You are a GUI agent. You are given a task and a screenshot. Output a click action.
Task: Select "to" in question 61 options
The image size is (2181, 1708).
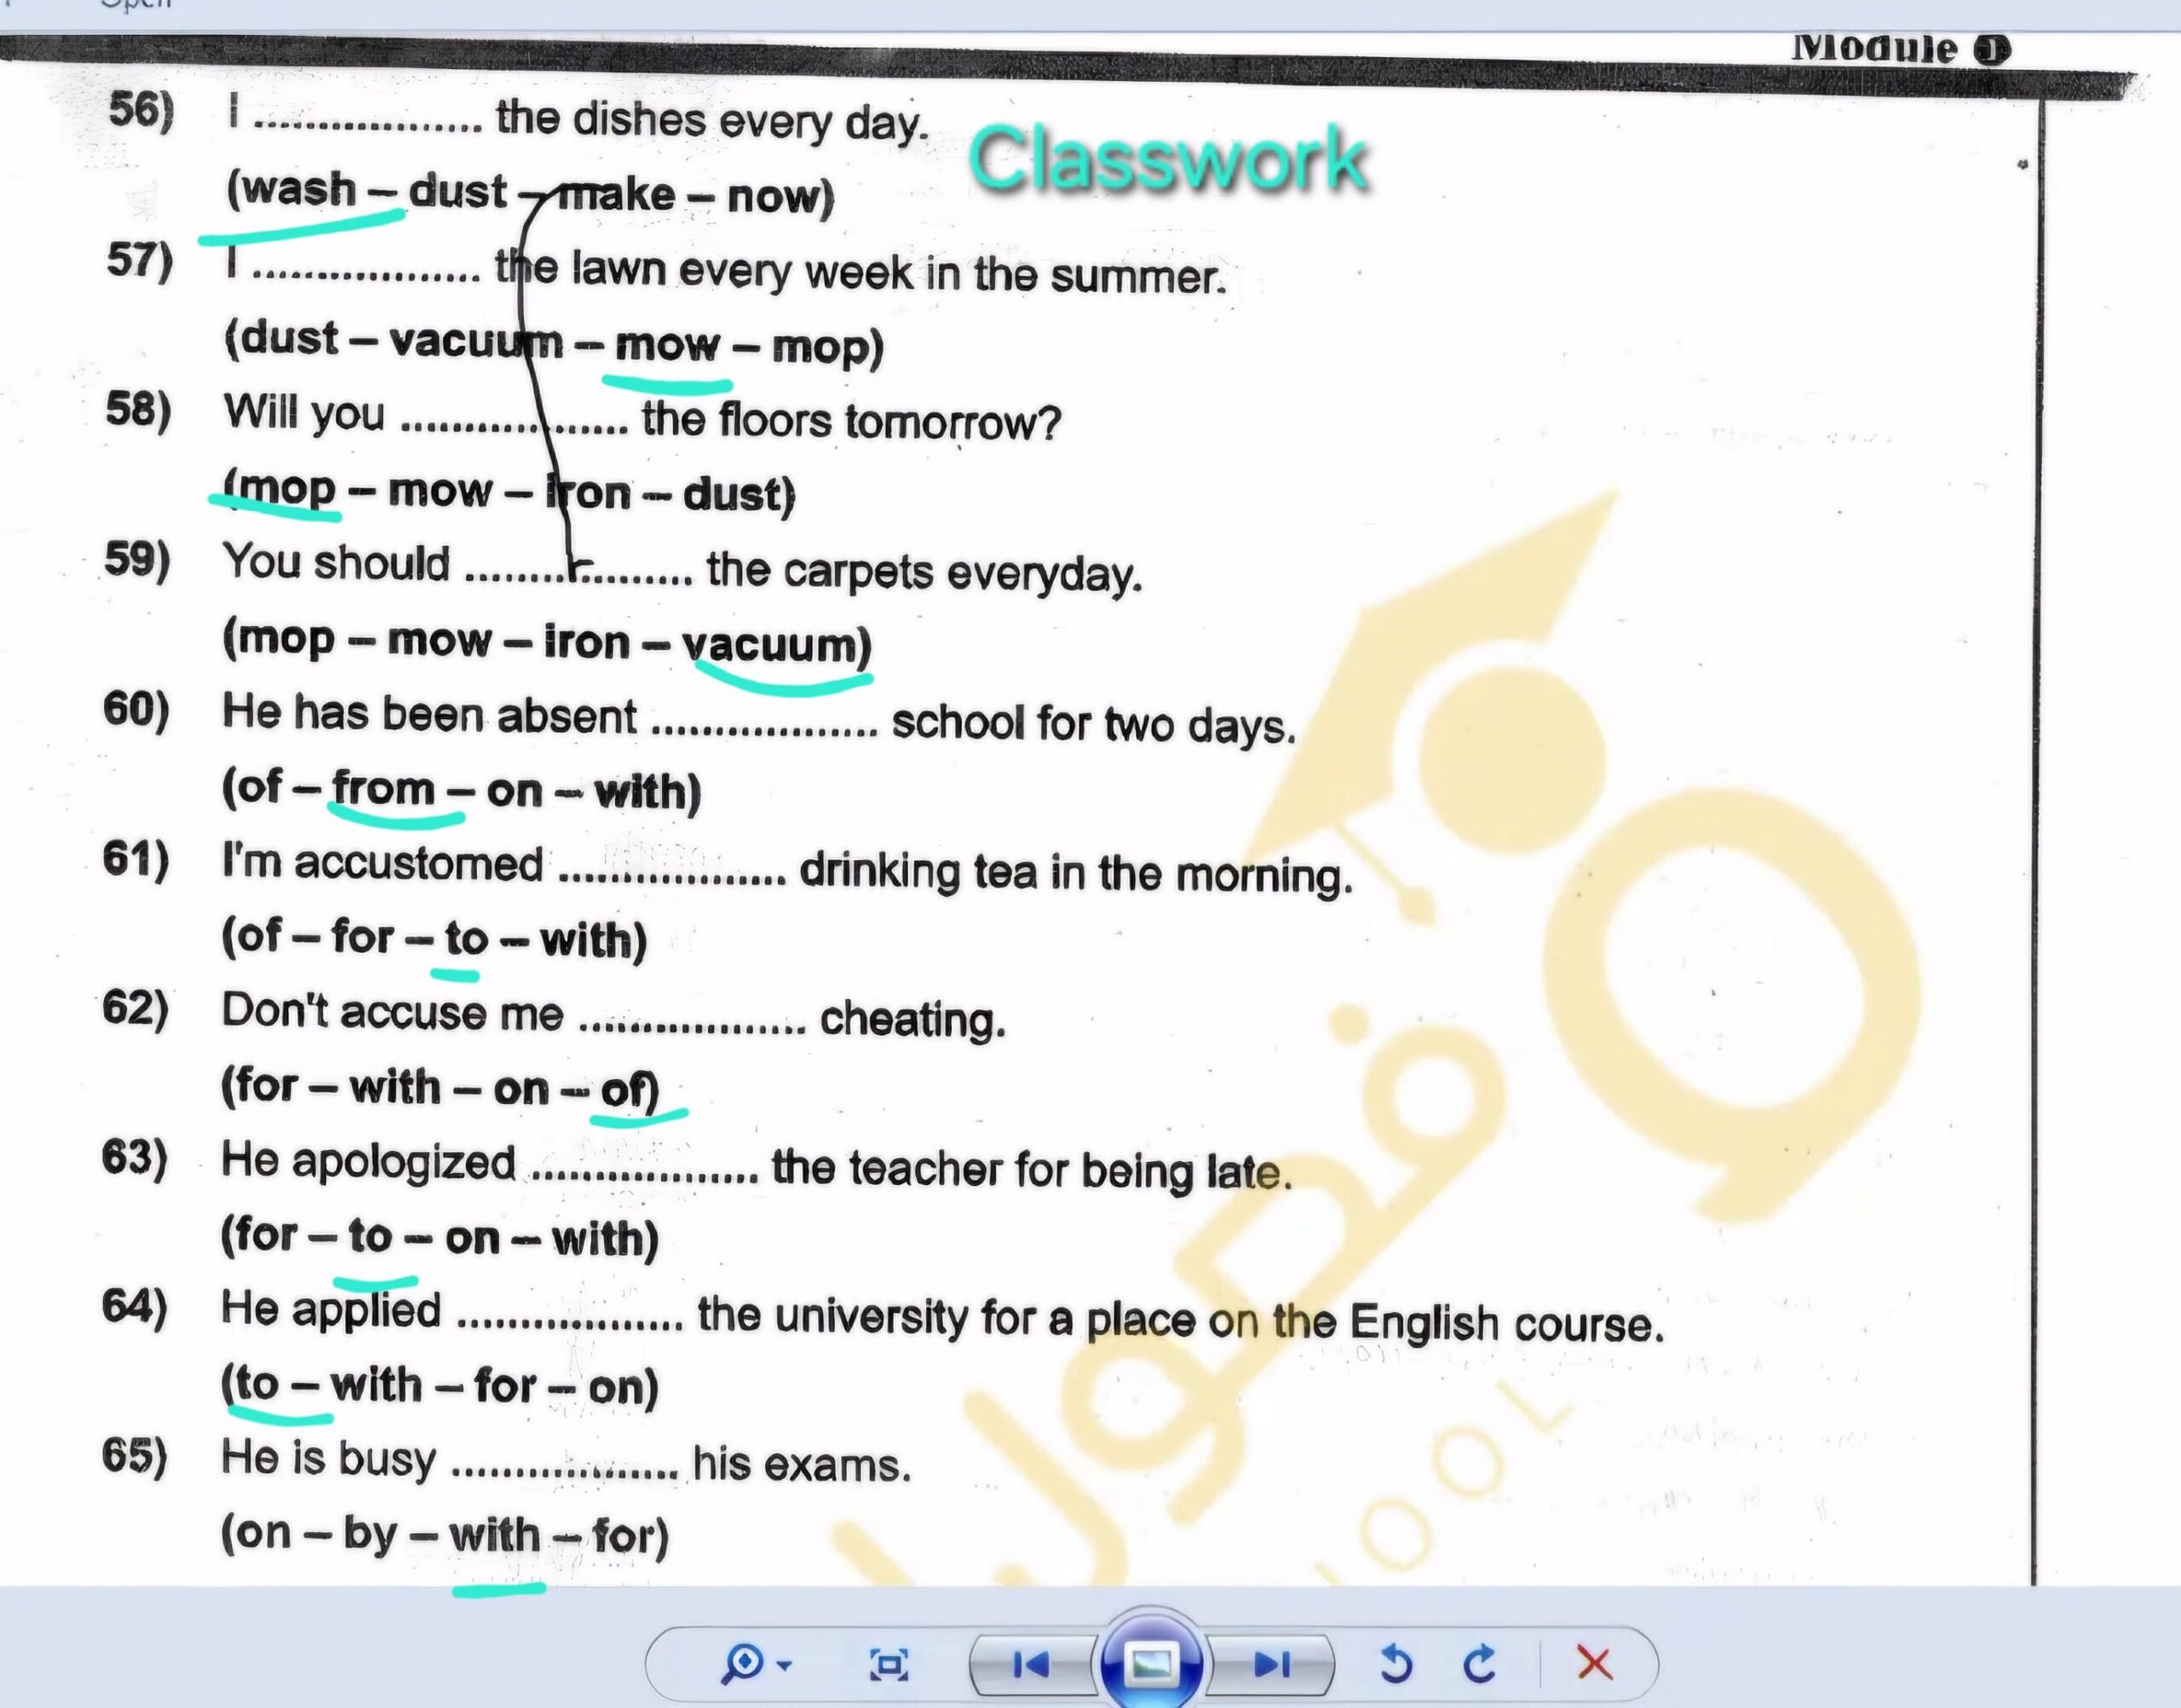(x=466, y=938)
